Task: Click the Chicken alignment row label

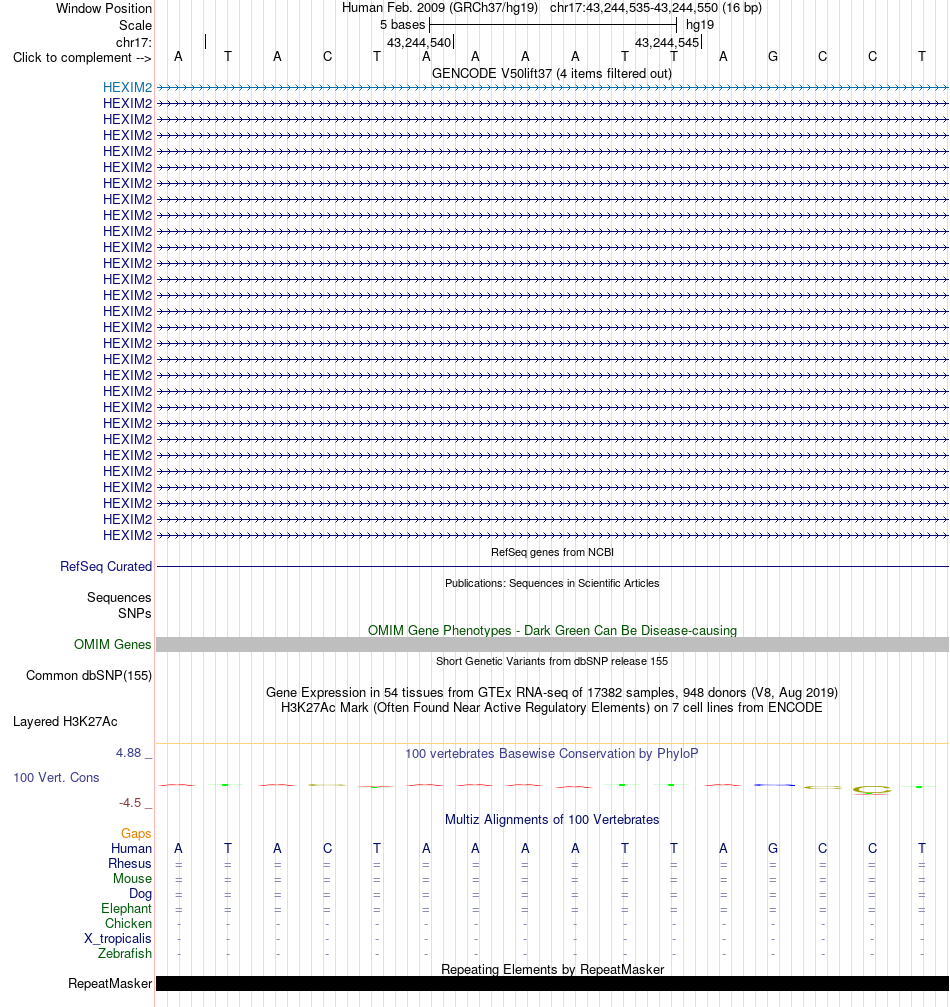Action: pos(128,924)
